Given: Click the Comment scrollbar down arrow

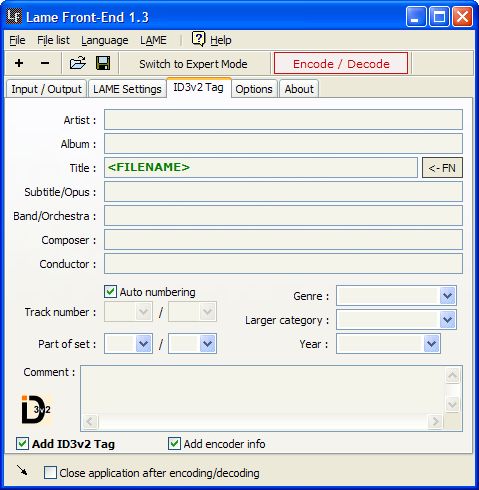Looking at the screenshot, I should click(453, 405).
